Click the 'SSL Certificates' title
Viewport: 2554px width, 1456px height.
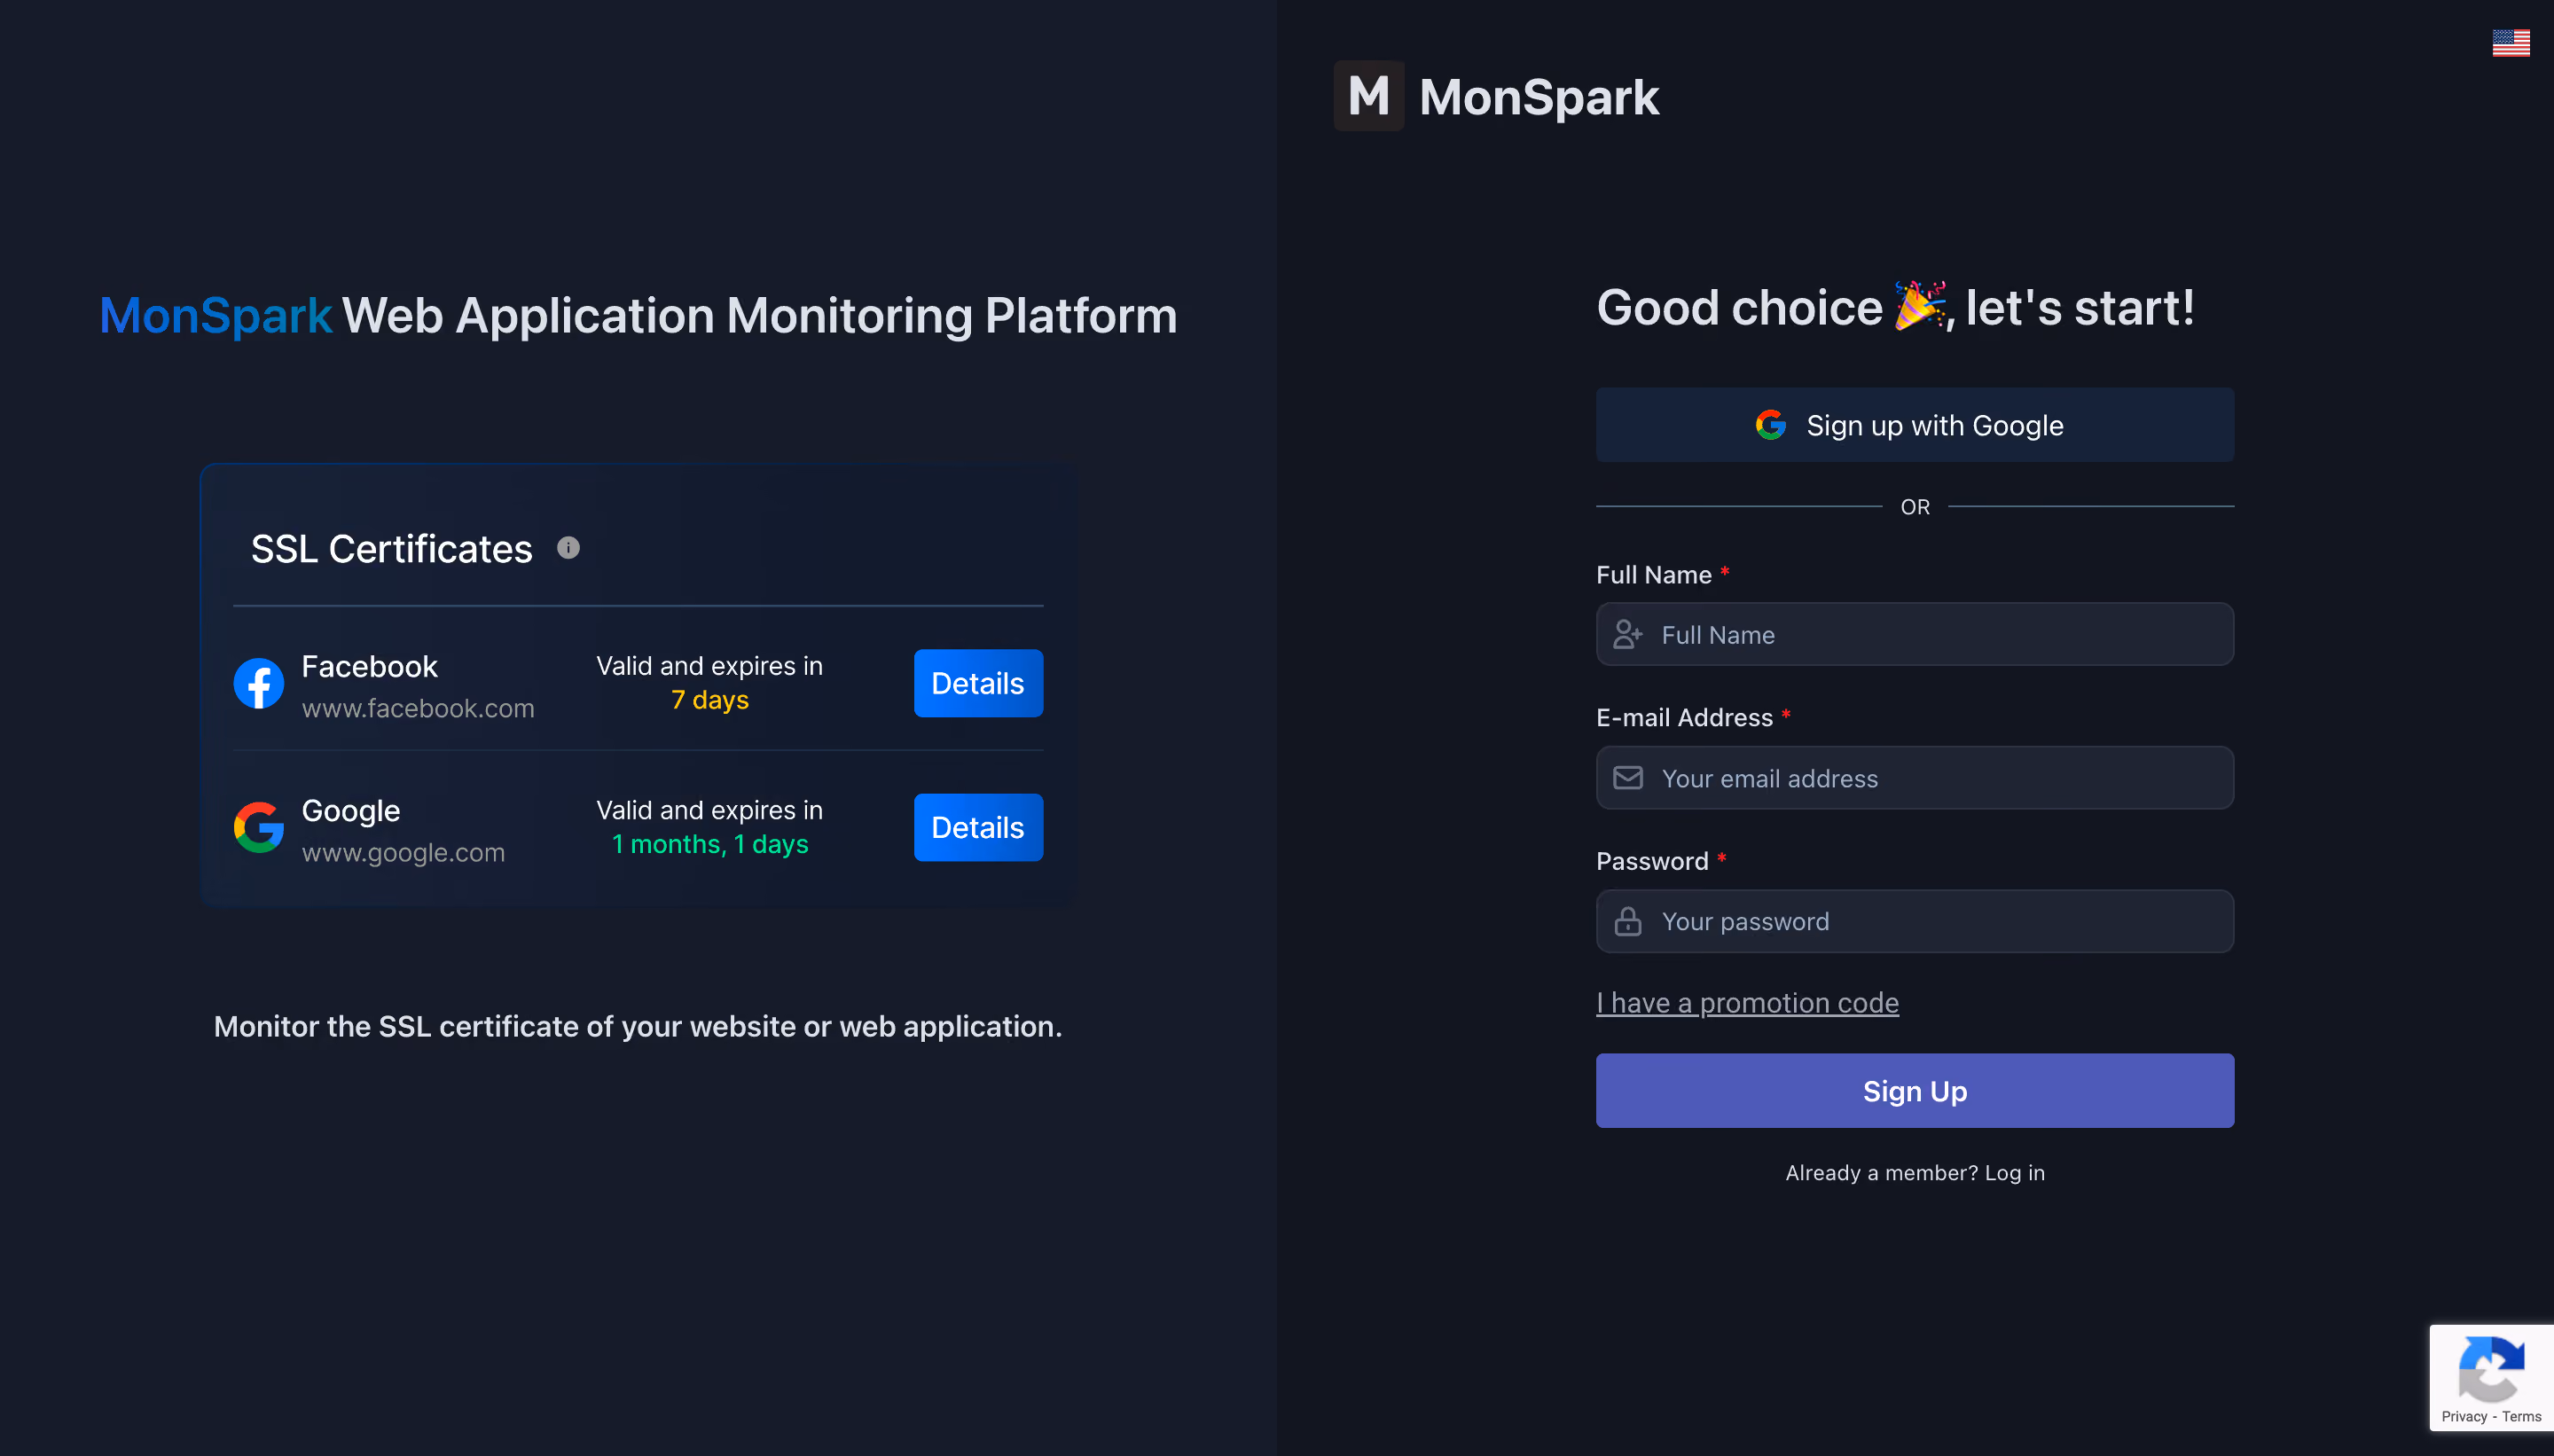coord(391,549)
